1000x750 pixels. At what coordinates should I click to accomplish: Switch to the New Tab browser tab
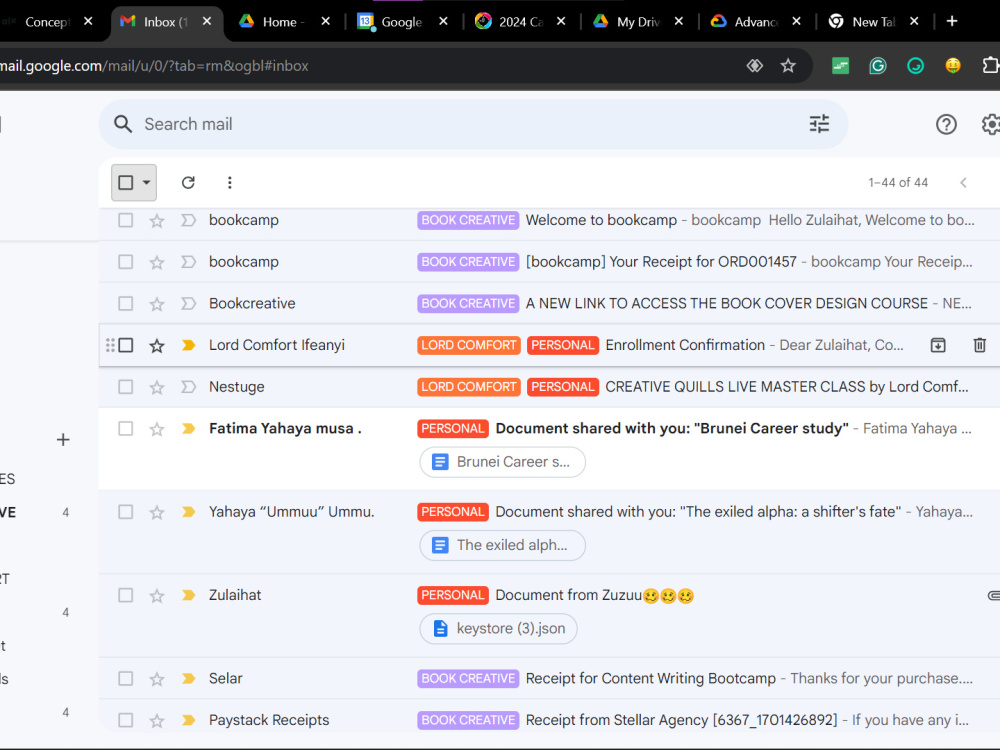(874, 22)
